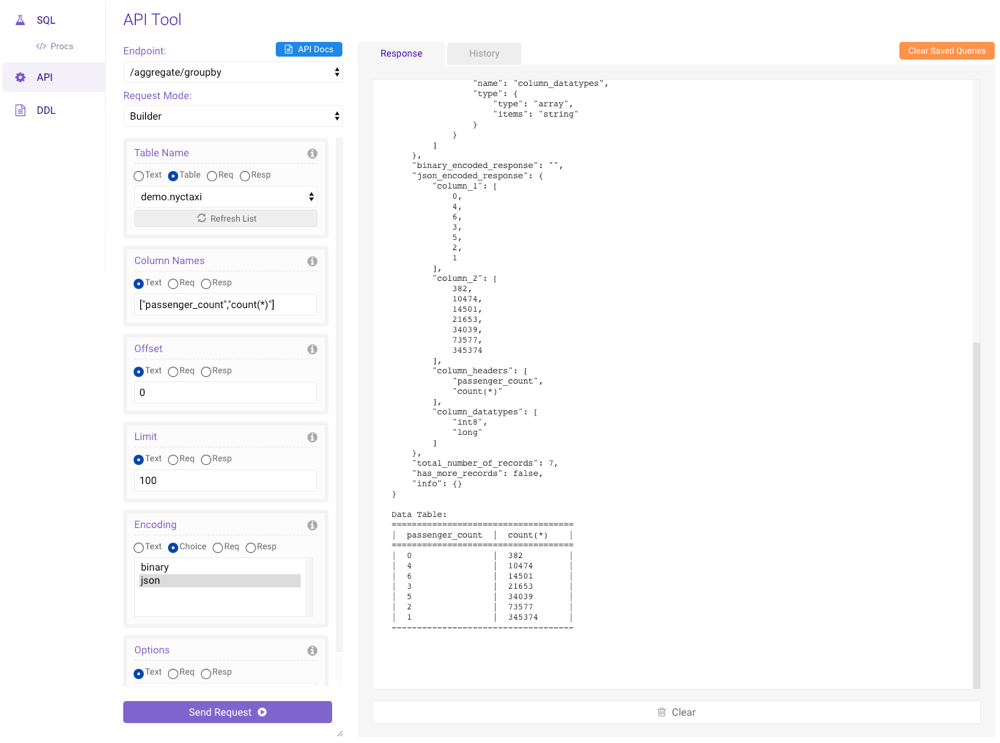
Task: Open the Request Mode dropdown
Action: tap(232, 116)
